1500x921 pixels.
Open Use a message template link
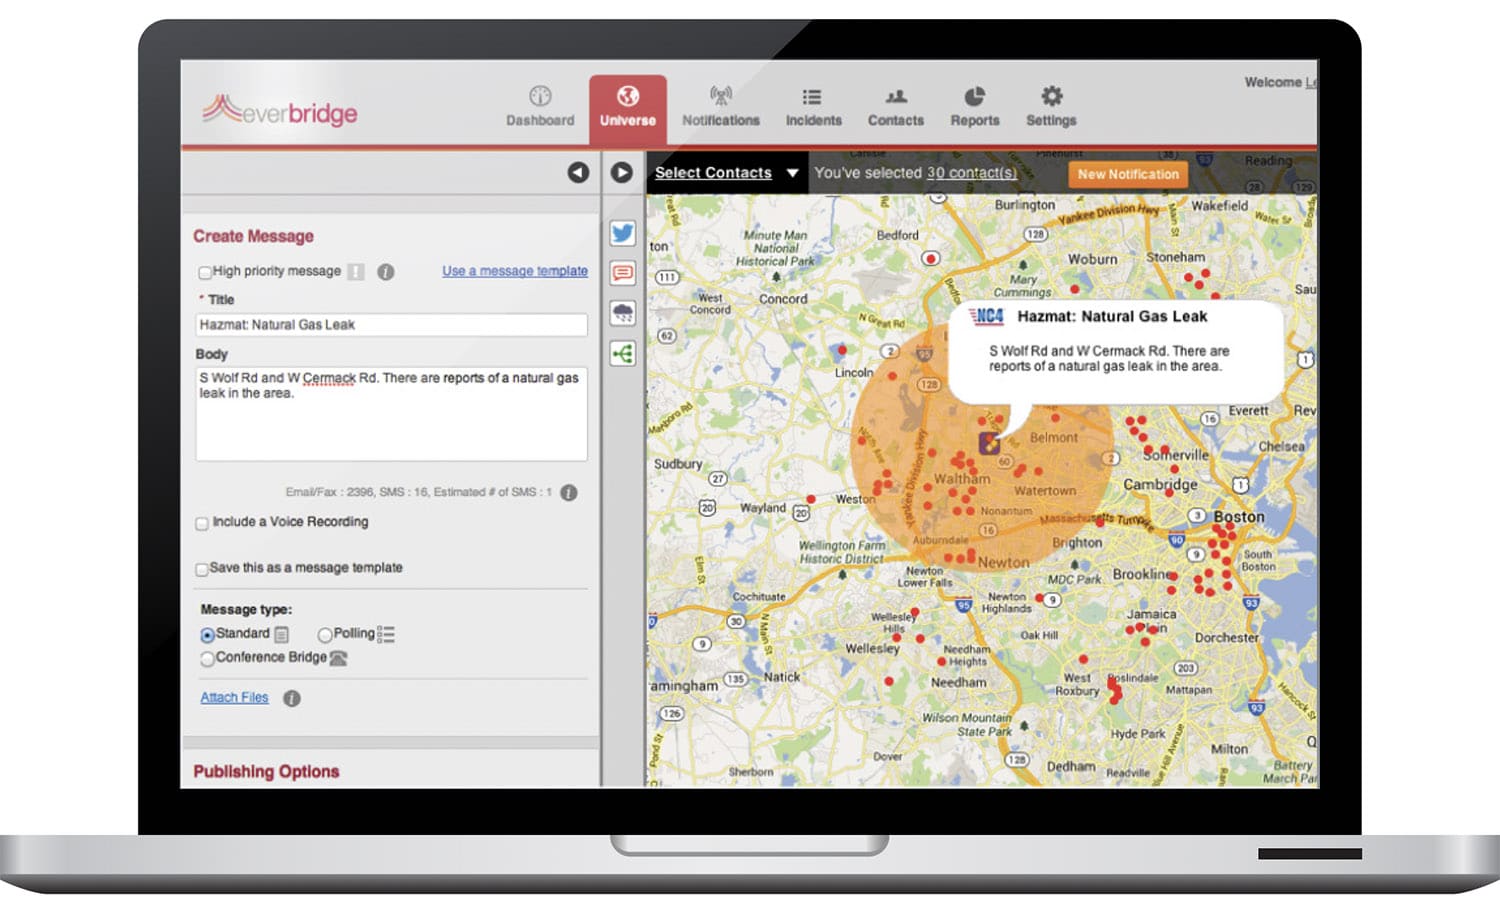pos(514,271)
